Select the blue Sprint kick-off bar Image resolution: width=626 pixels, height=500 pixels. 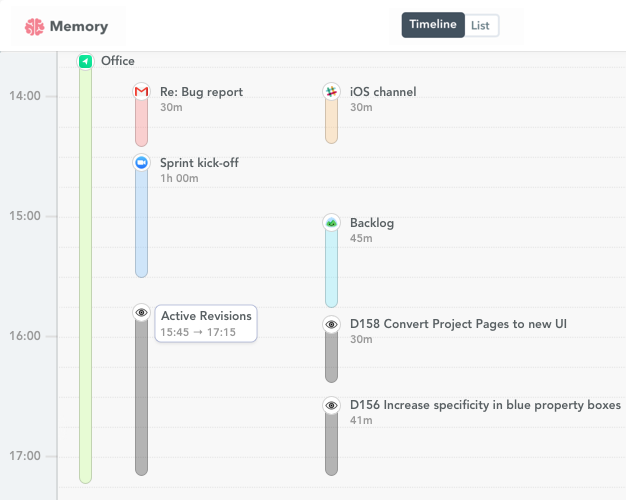click(141, 224)
